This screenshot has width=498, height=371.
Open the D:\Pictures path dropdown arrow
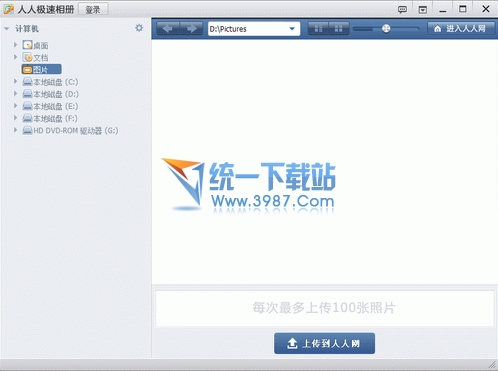[x=292, y=29]
